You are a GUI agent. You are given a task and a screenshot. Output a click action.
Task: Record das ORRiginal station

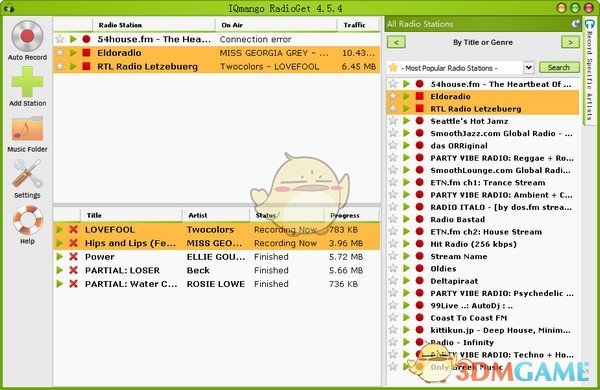(420, 145)
